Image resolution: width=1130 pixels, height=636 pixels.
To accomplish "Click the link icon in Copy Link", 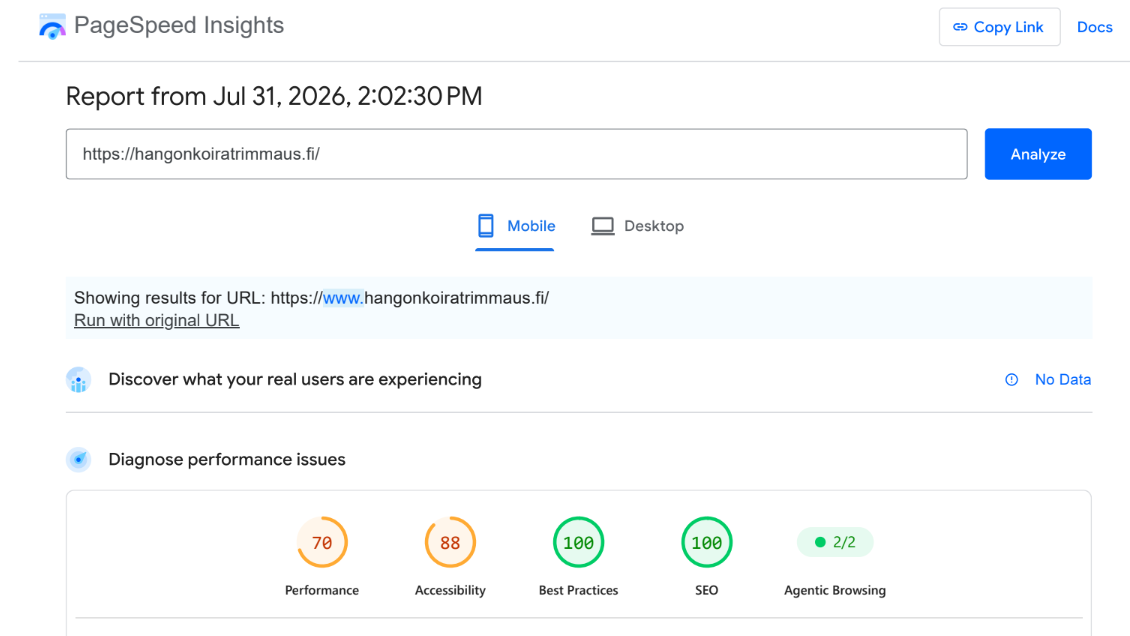I will (960, 27).
